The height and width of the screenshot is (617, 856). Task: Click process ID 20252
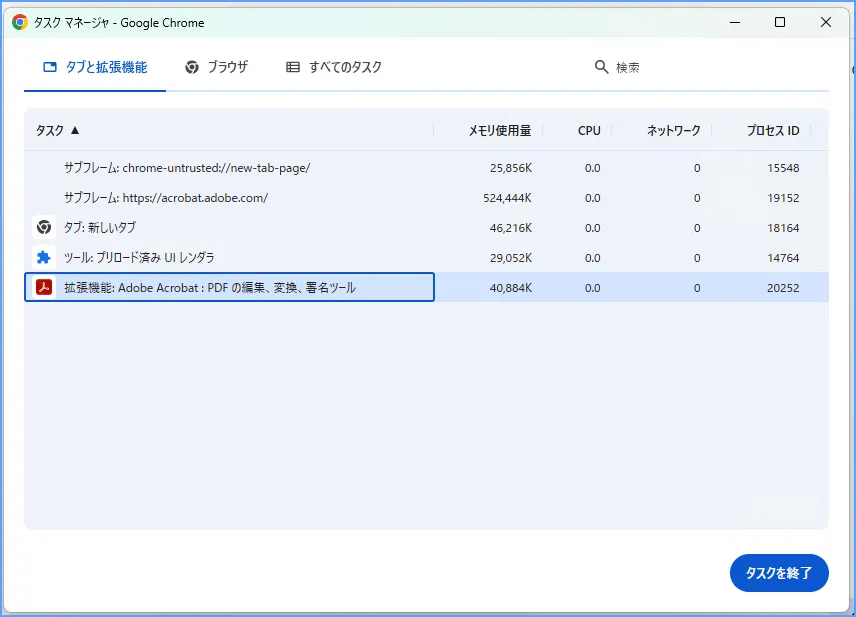tap(783, 288)
